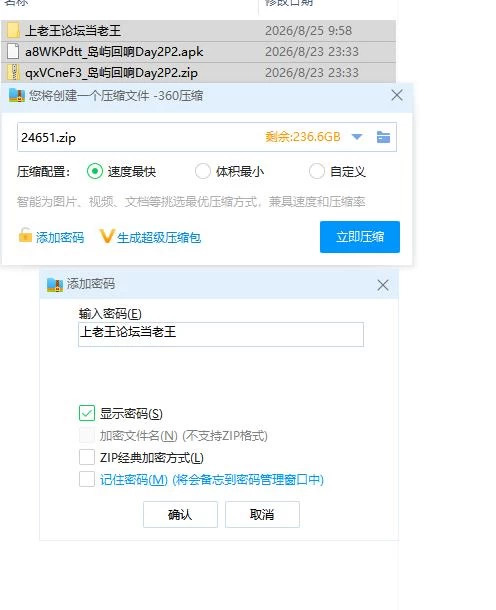Viewport: 496px width, 610px height.
Task: Select the 自定义 radio option
Action: pos(317,171)
